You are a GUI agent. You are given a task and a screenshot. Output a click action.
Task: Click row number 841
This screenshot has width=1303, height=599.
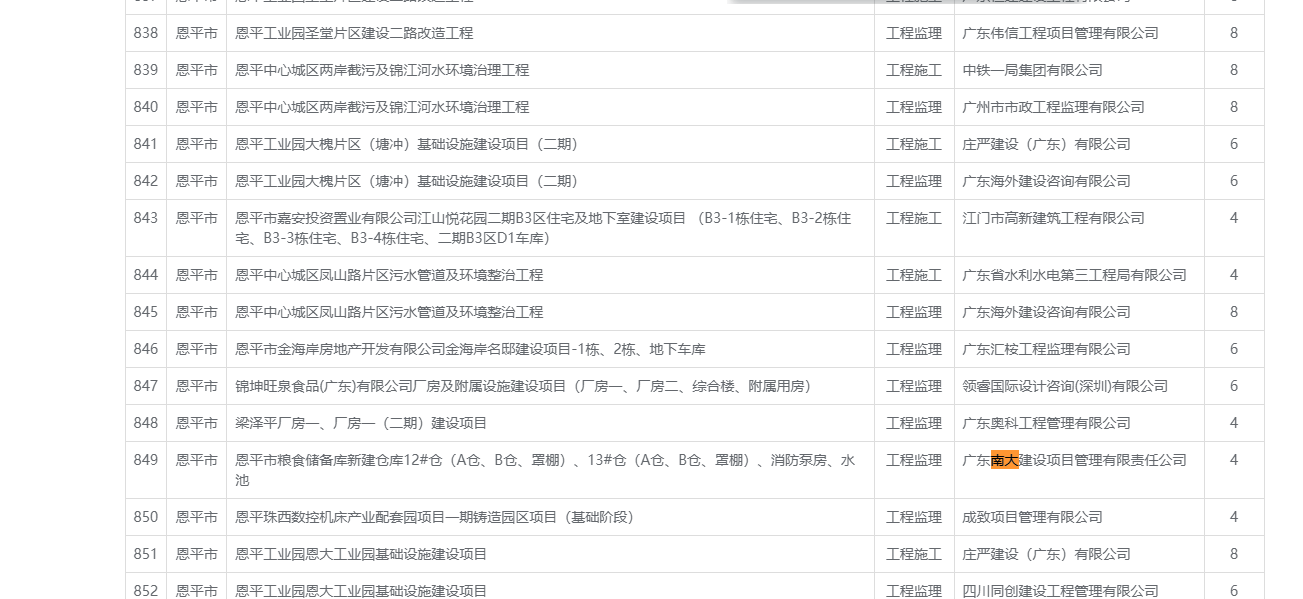146,144
